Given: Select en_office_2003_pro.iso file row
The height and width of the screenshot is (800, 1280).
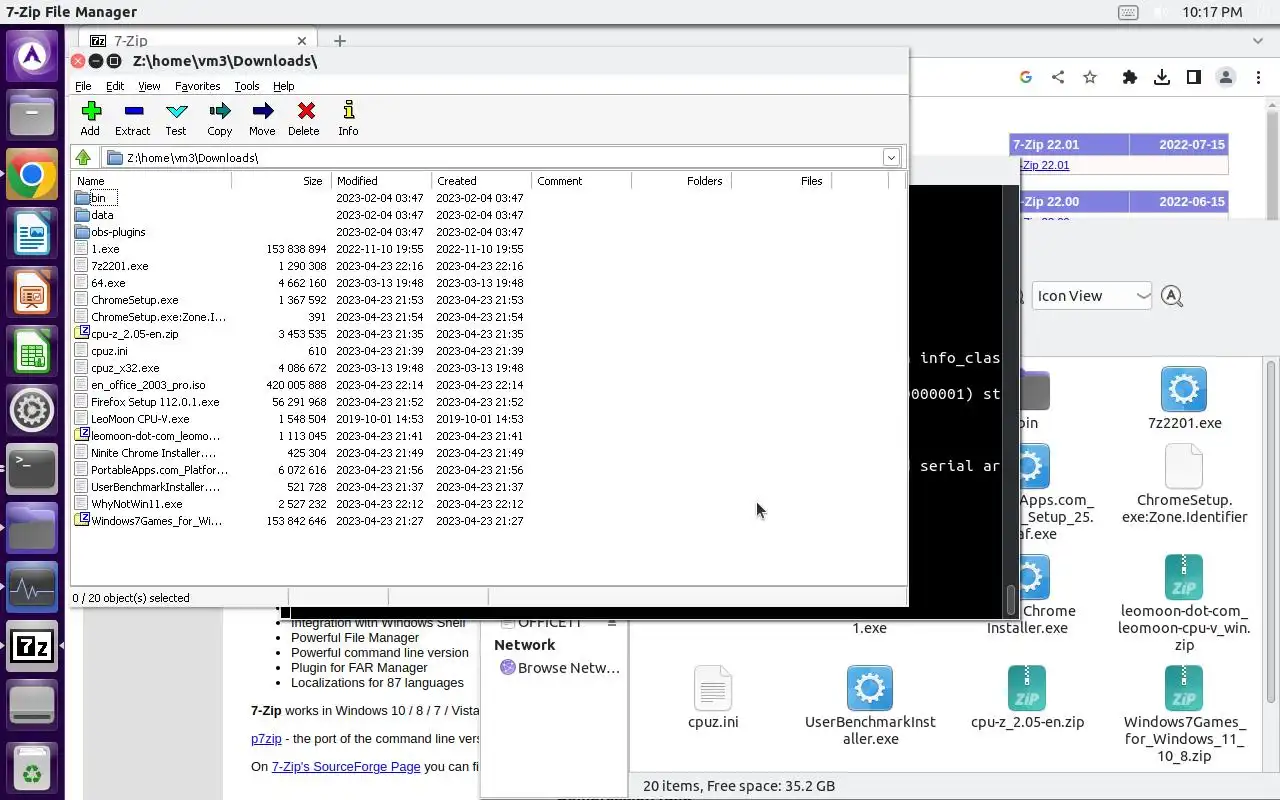Looking at the screenshot, I should pyautogui.click(x=148, y=385).
